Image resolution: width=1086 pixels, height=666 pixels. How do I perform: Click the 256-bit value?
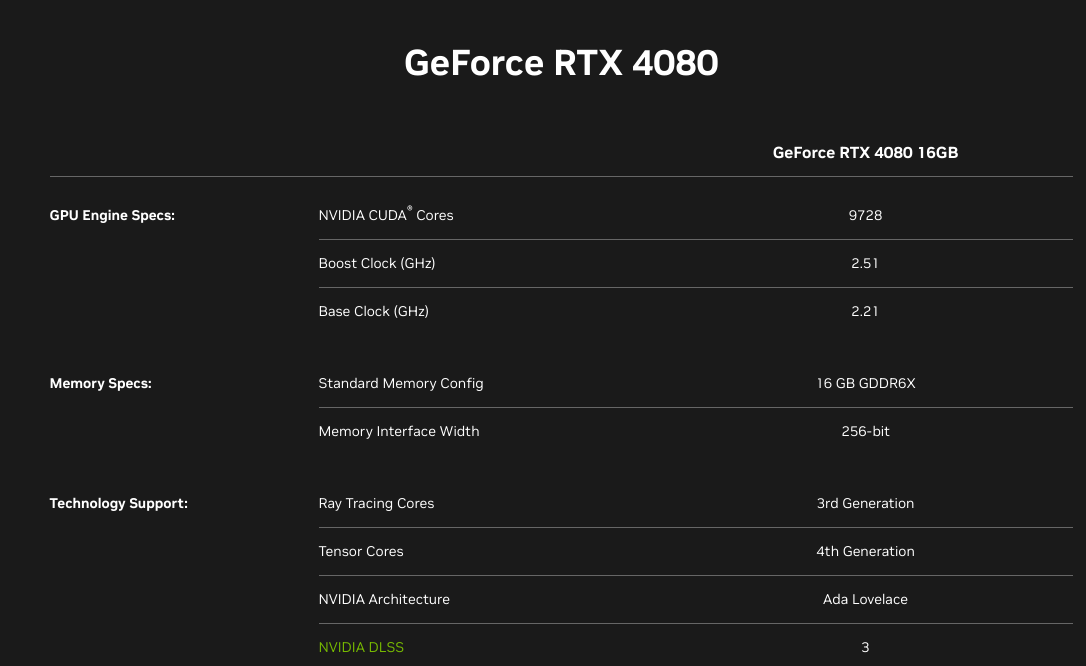click(865, 431)
